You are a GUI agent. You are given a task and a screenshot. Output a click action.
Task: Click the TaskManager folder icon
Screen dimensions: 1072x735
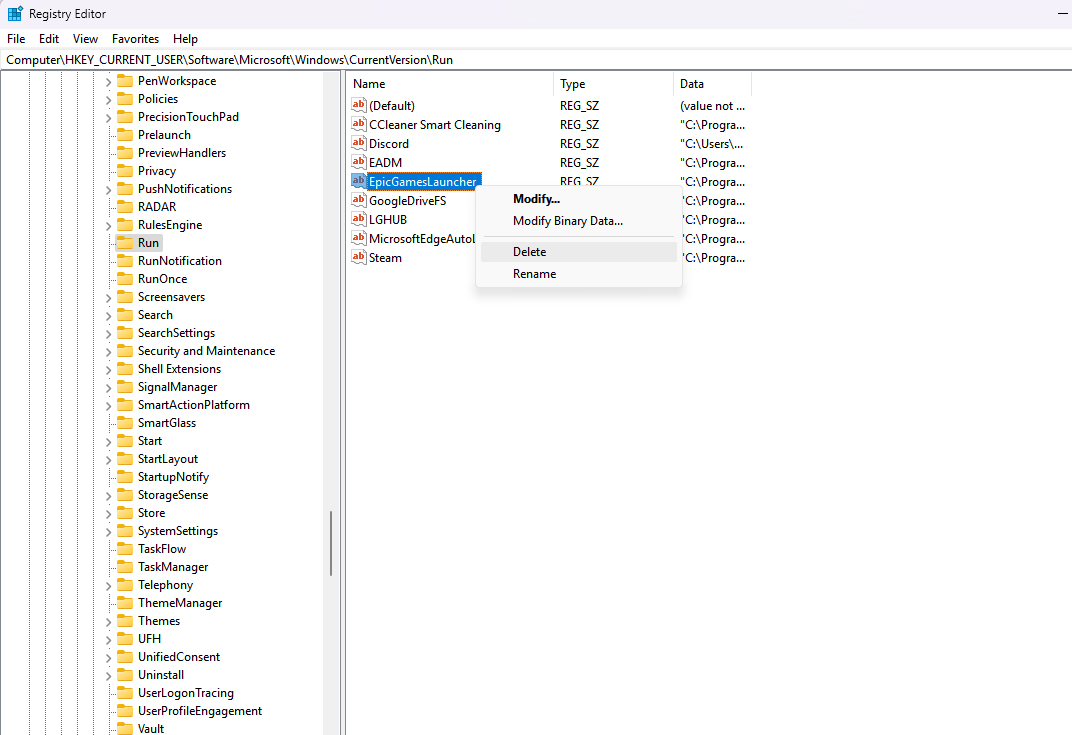point(125,567)
